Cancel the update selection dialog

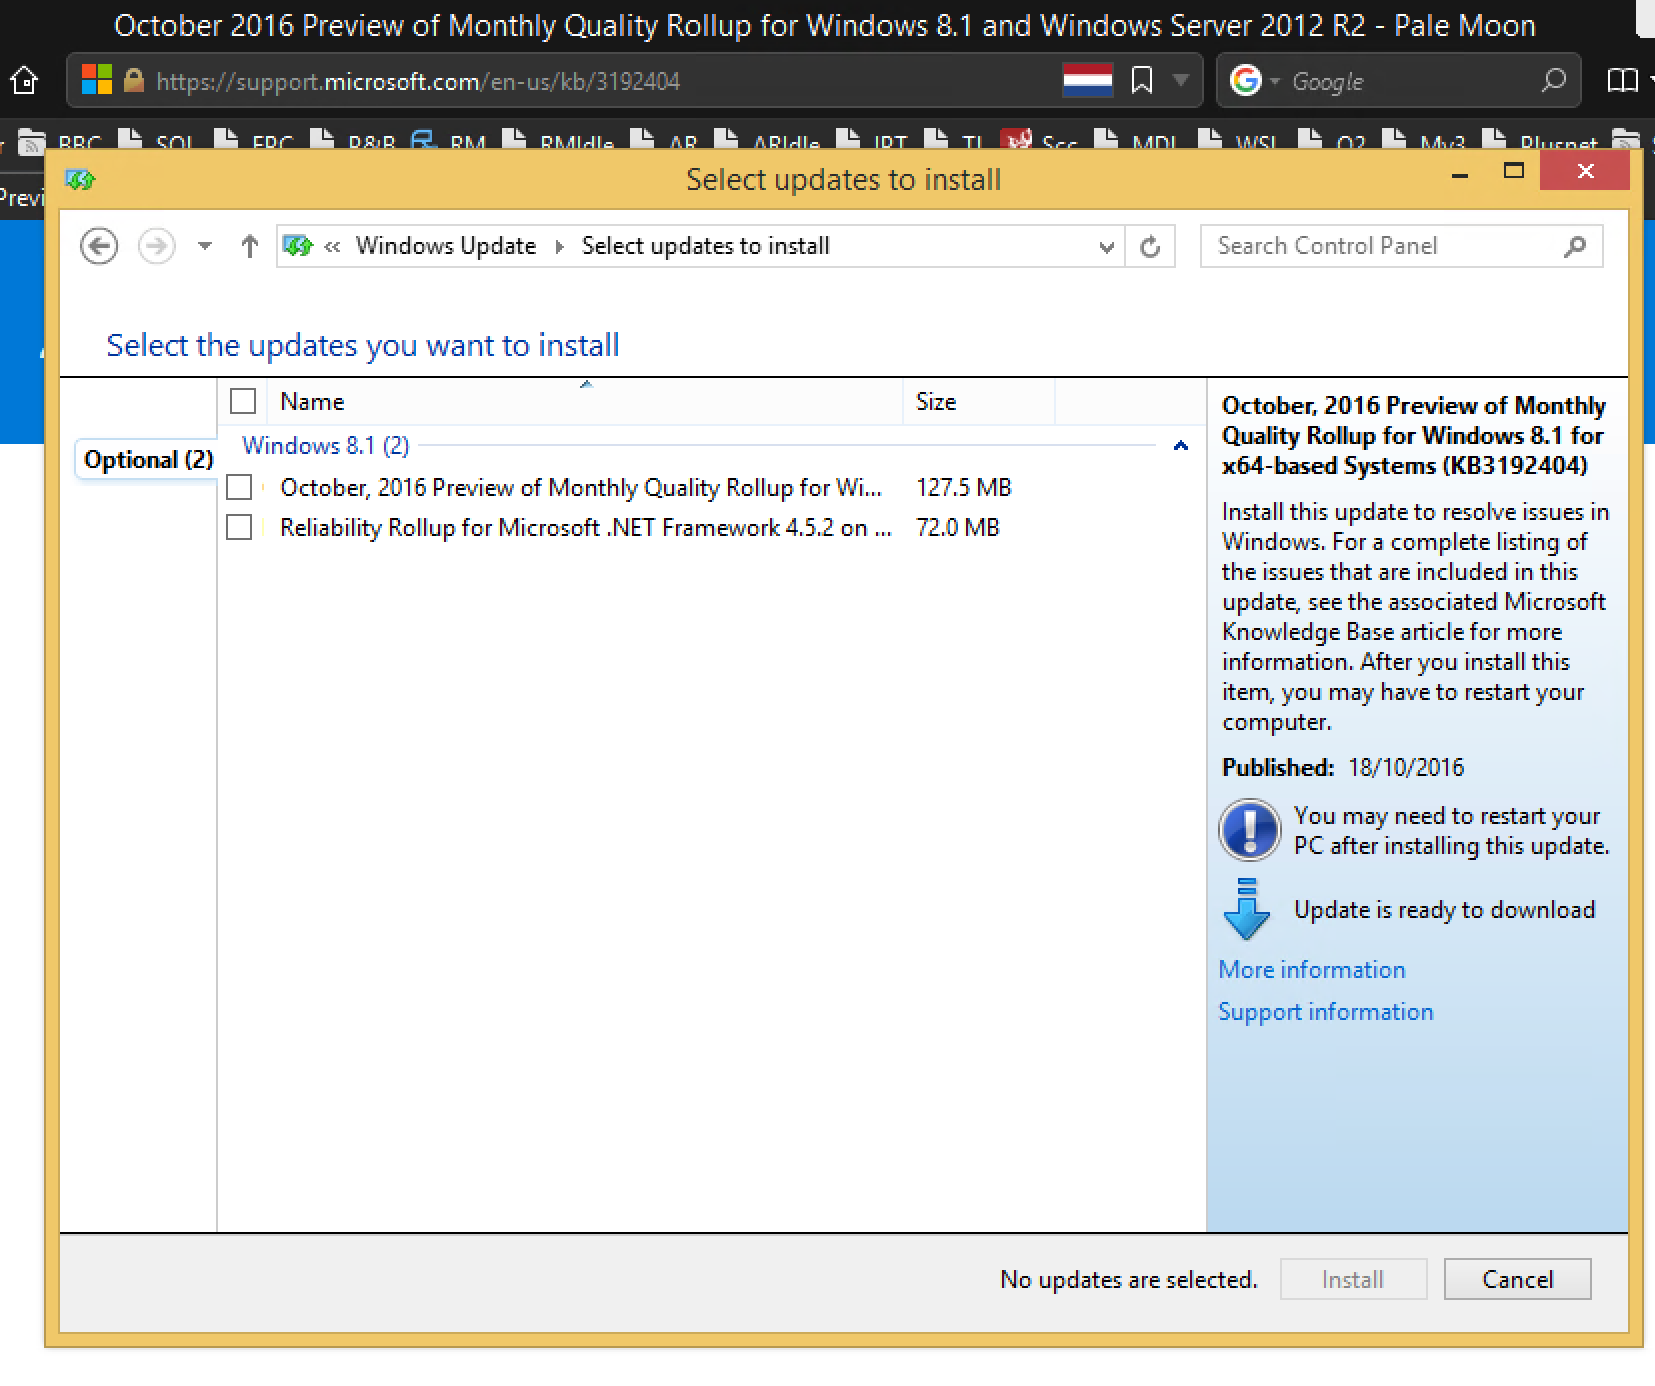click(x=1517, y=1279)
